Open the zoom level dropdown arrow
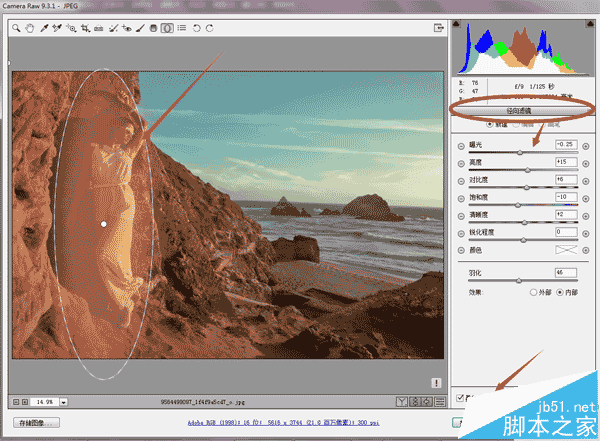The height and width of the screenshot is (441, 600). [64, 402]
